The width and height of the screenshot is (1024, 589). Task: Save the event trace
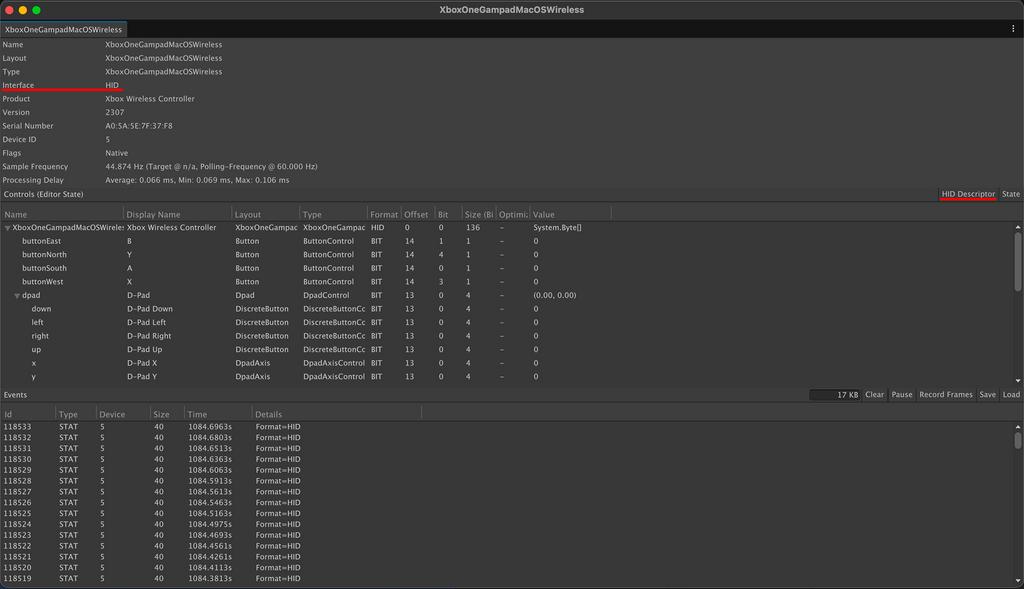click(987, 394)
